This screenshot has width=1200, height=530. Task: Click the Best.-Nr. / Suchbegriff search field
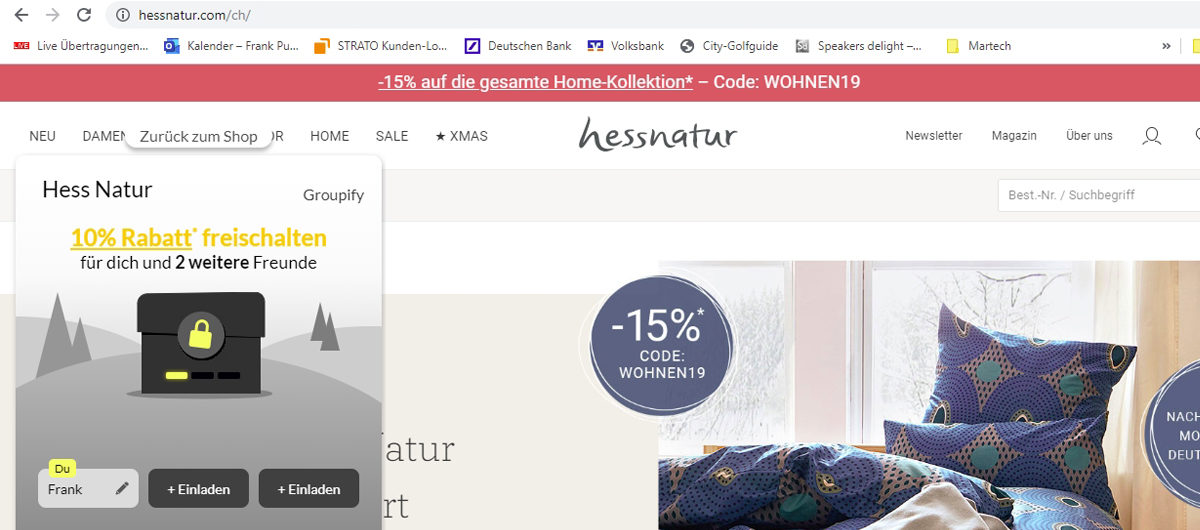(x=1098, y=195)
